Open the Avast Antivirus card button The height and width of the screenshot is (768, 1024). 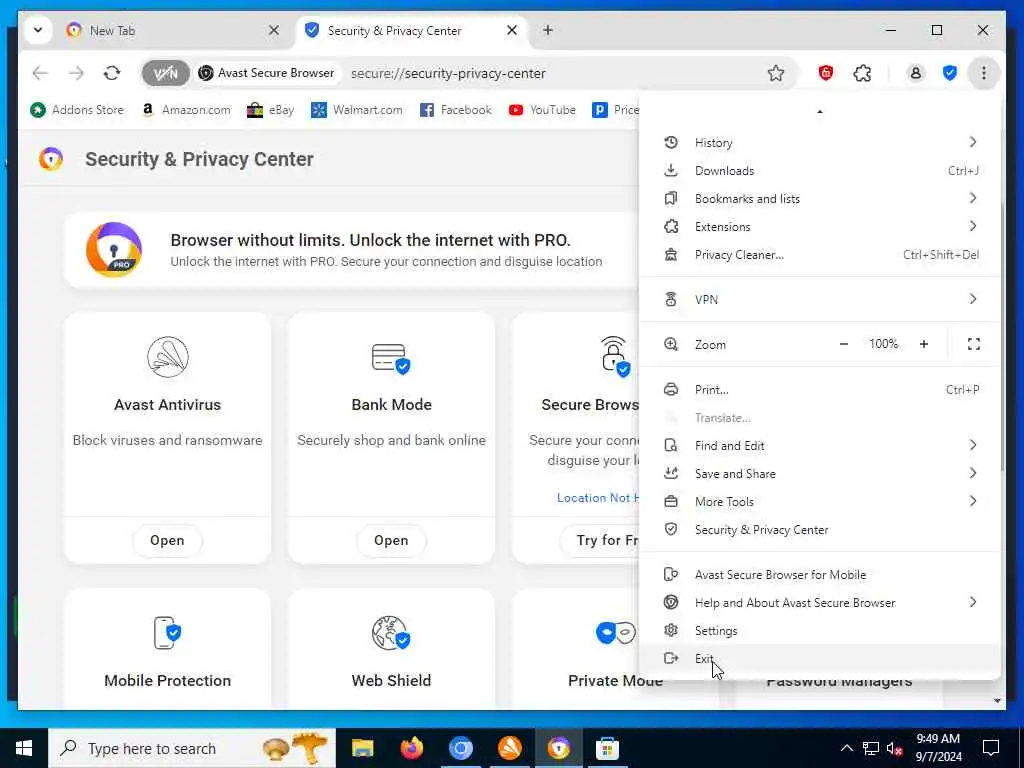pyautogui.click(x=167, y=541)
